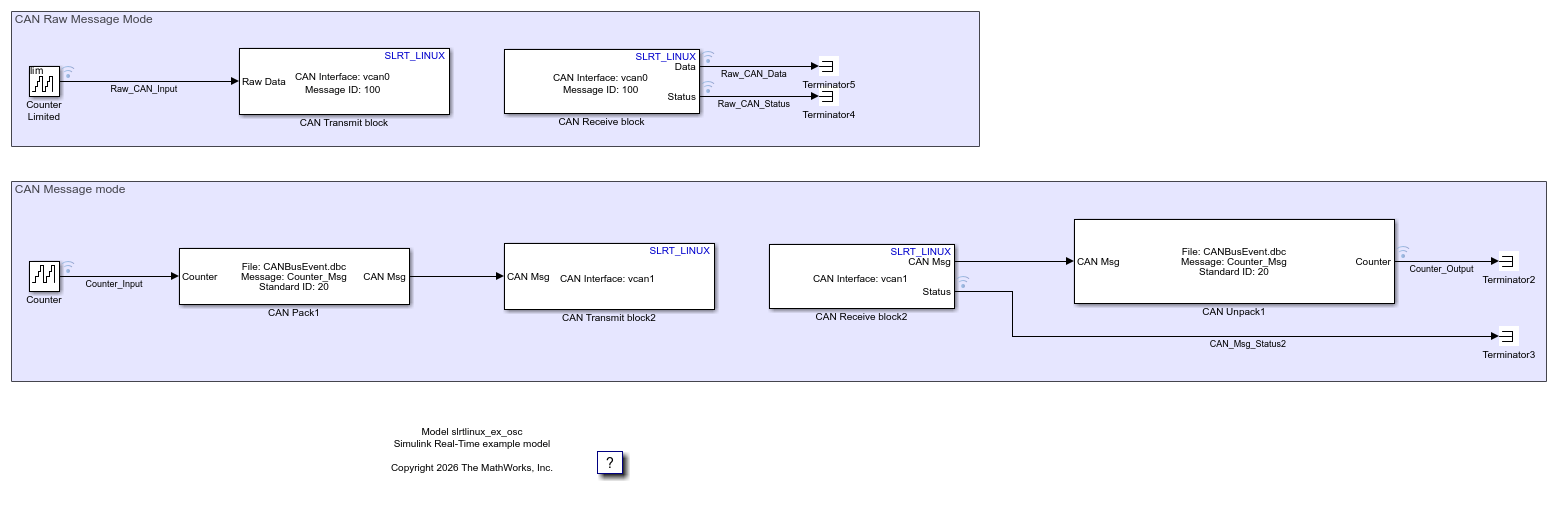The height and width of the screenshot is (510, 1557).
Task: Click the CAN Unpack1 name label
Action: pyautogui.click(x=1234, y=312)
